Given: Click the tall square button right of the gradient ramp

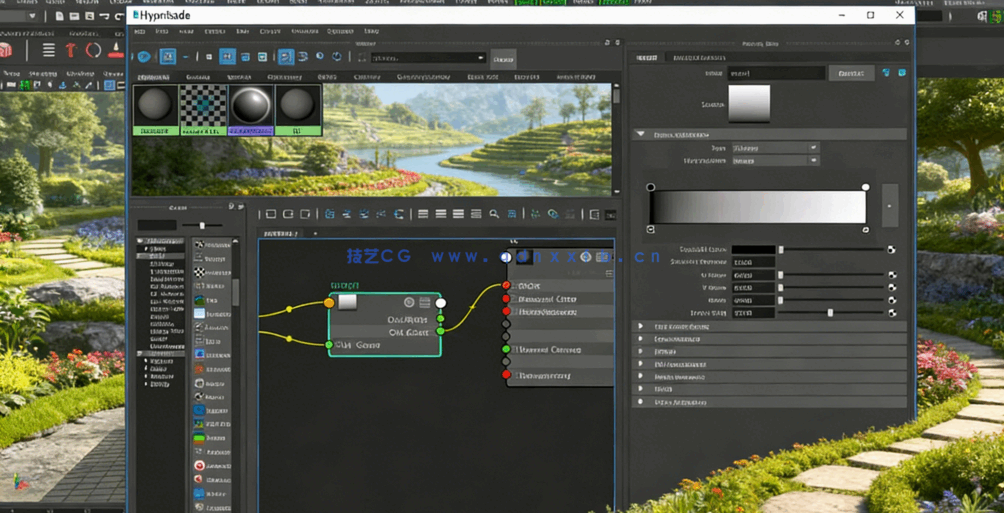Looking at the screenshot, I should 889,206.
